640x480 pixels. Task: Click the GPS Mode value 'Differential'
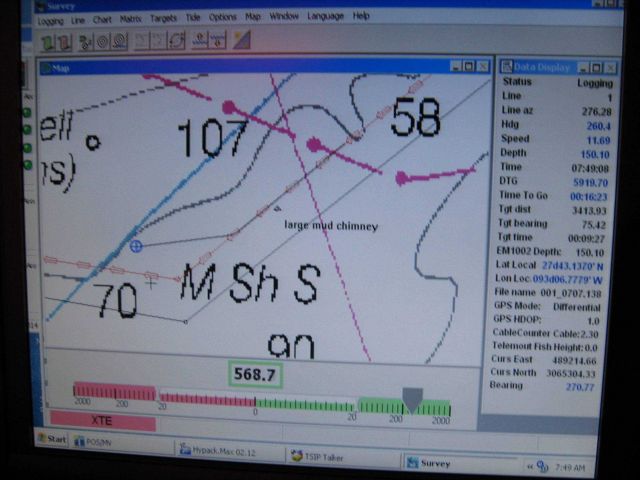tap(577, 307)
